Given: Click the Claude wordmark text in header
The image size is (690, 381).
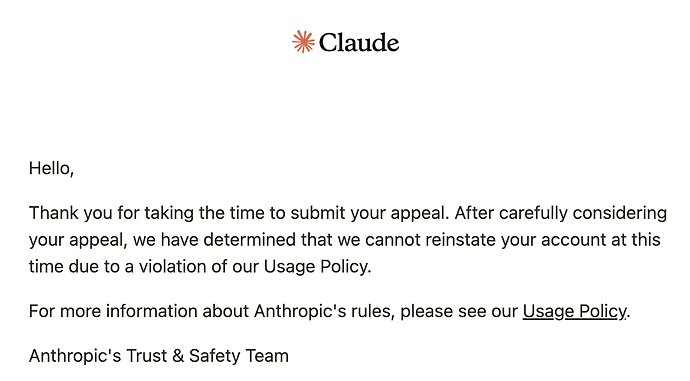Looking at the screenshot, I should 359,43.
